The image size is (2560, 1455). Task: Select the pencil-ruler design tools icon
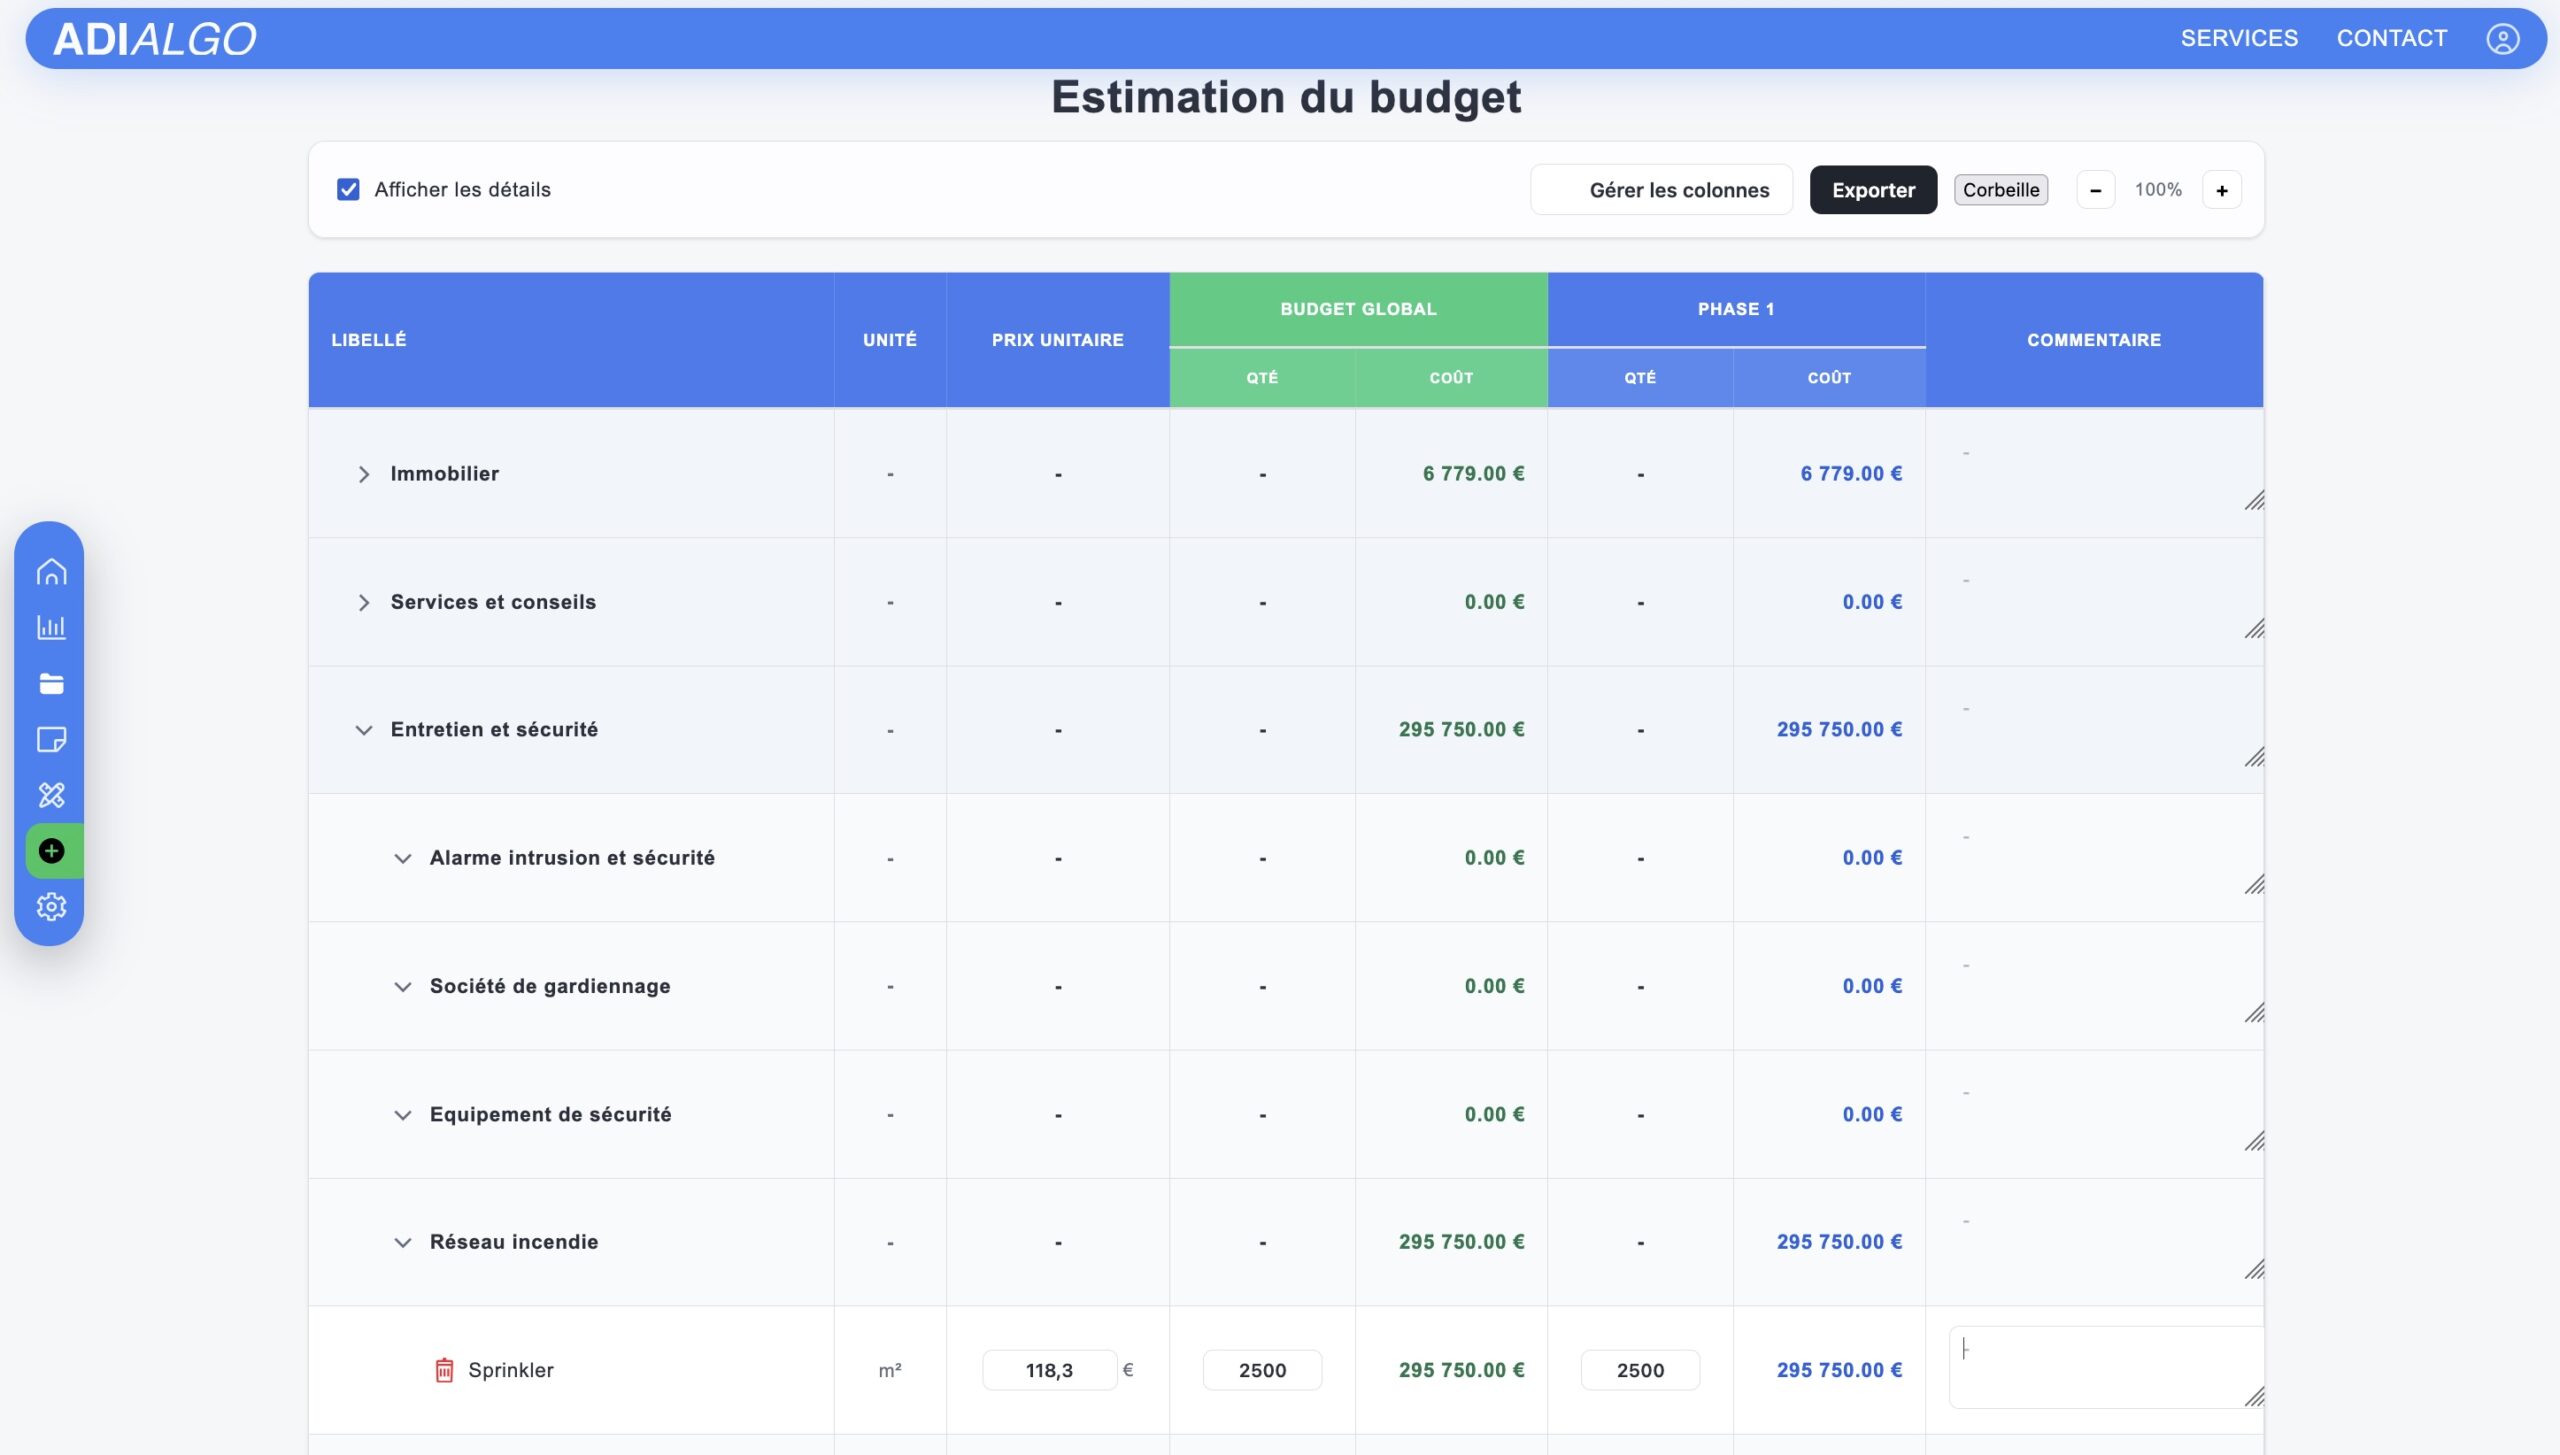point(51,795)
